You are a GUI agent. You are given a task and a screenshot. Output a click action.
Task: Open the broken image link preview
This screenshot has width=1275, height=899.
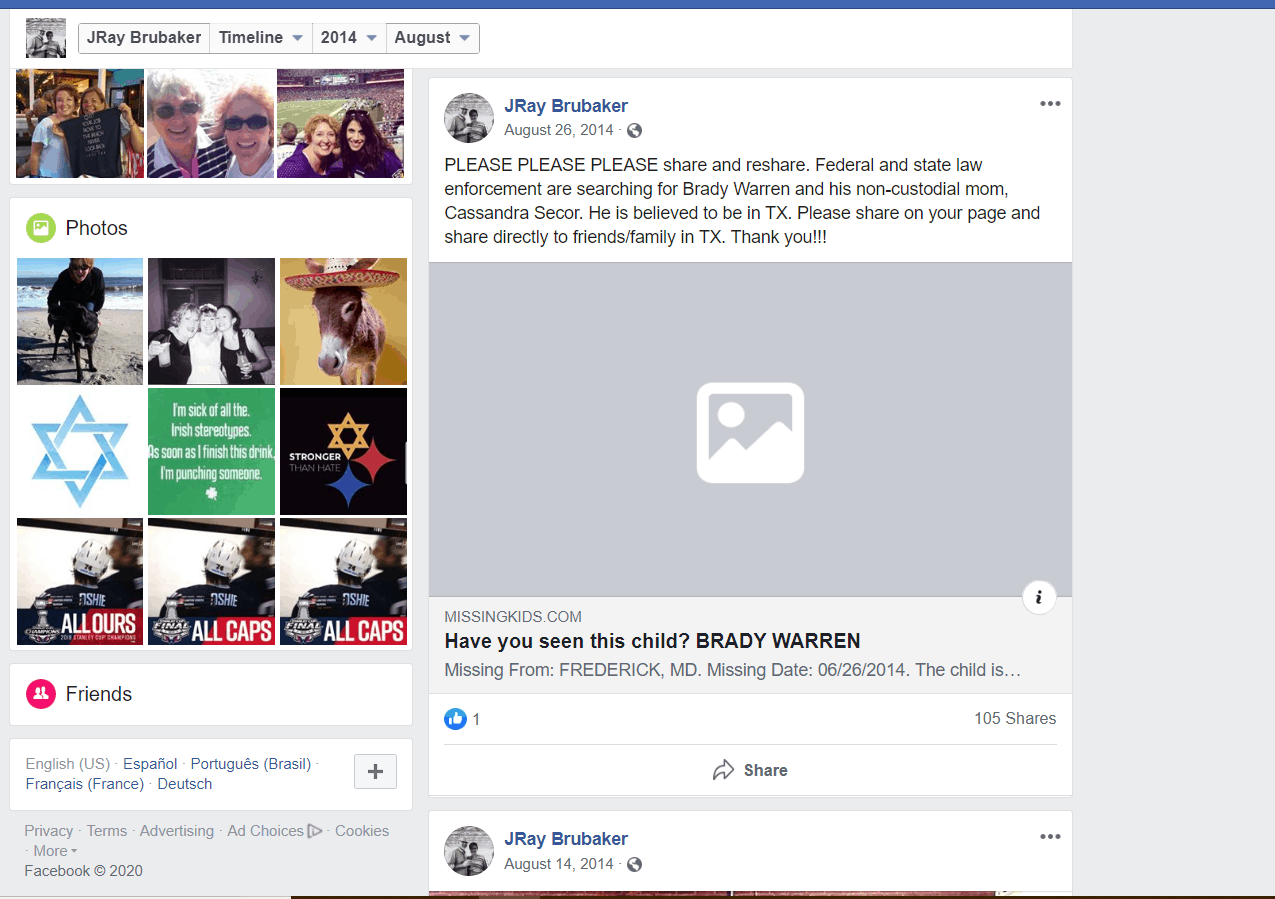pos(750,430)
